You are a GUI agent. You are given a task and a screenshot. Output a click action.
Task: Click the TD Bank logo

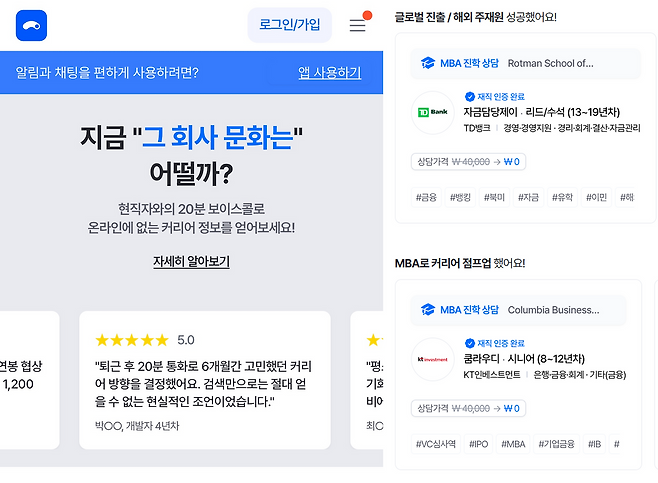pos(431,112)
